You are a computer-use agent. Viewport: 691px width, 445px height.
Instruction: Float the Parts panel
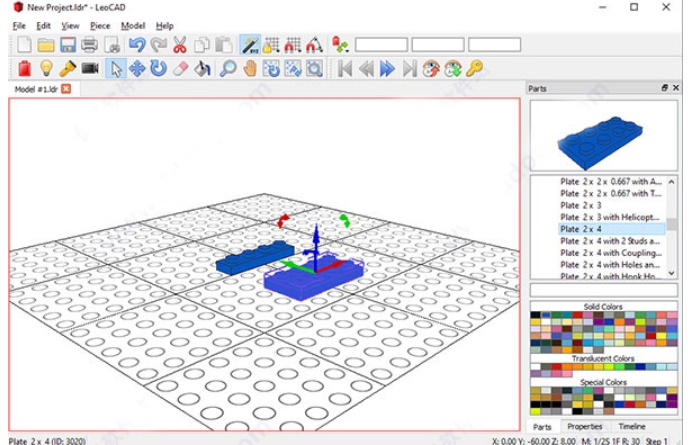click(665, 88)
